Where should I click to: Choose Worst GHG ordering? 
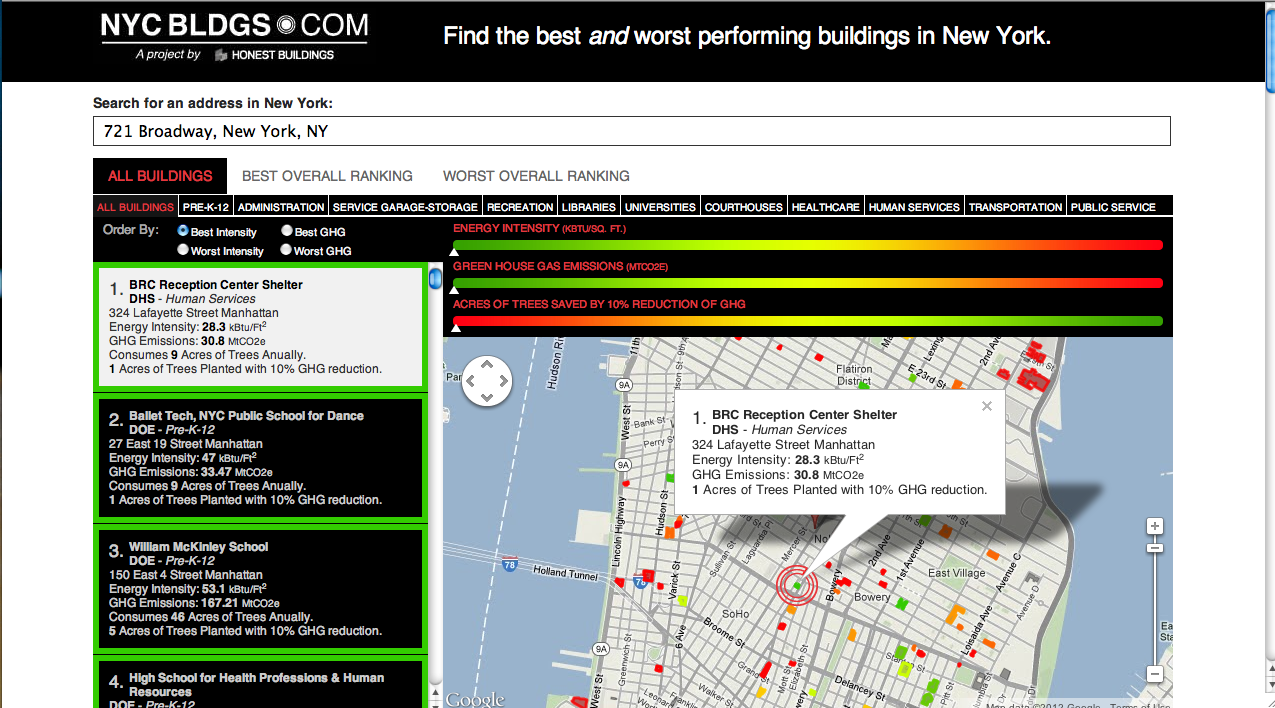click(286, 250)
